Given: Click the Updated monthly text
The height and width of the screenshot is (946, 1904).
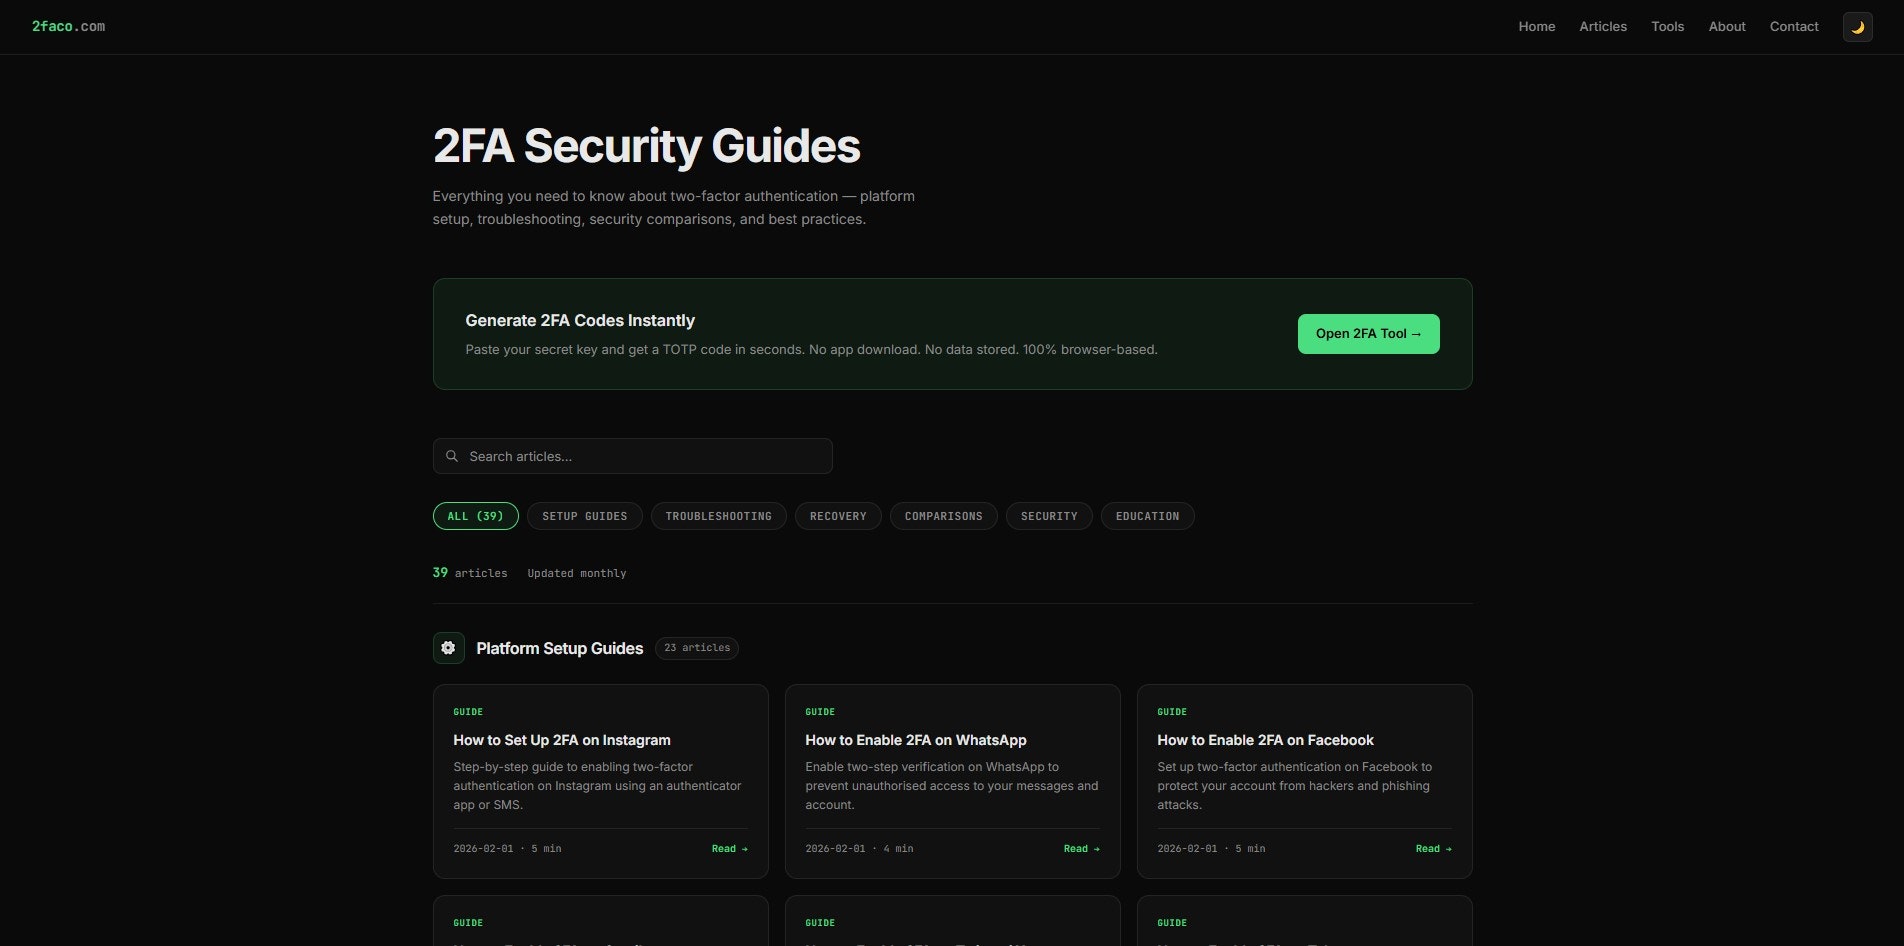Looking at the screenshot, I should coord(577,573).
